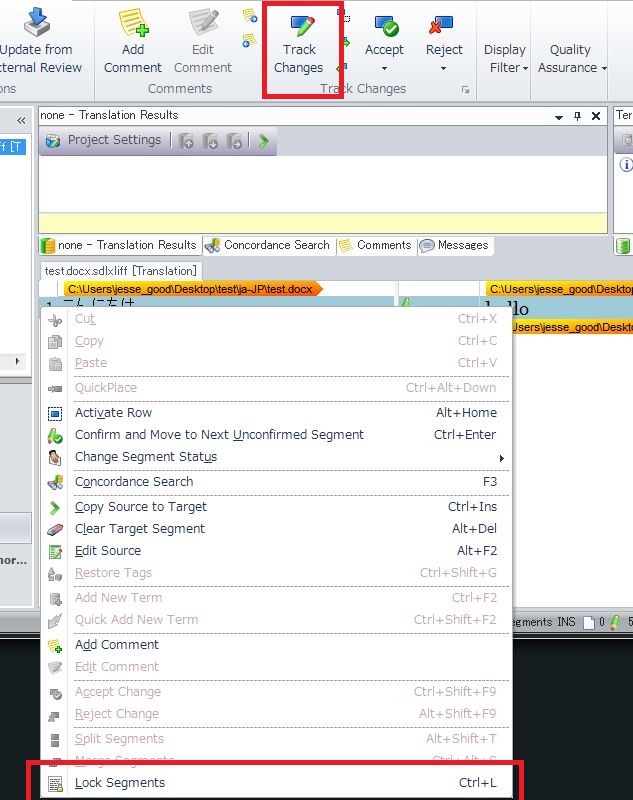Image resolution: width=633 pixels, height=800 pixels.
Task: Click the Change Segment Status menu icon
Action: click(x=55, y=458)
